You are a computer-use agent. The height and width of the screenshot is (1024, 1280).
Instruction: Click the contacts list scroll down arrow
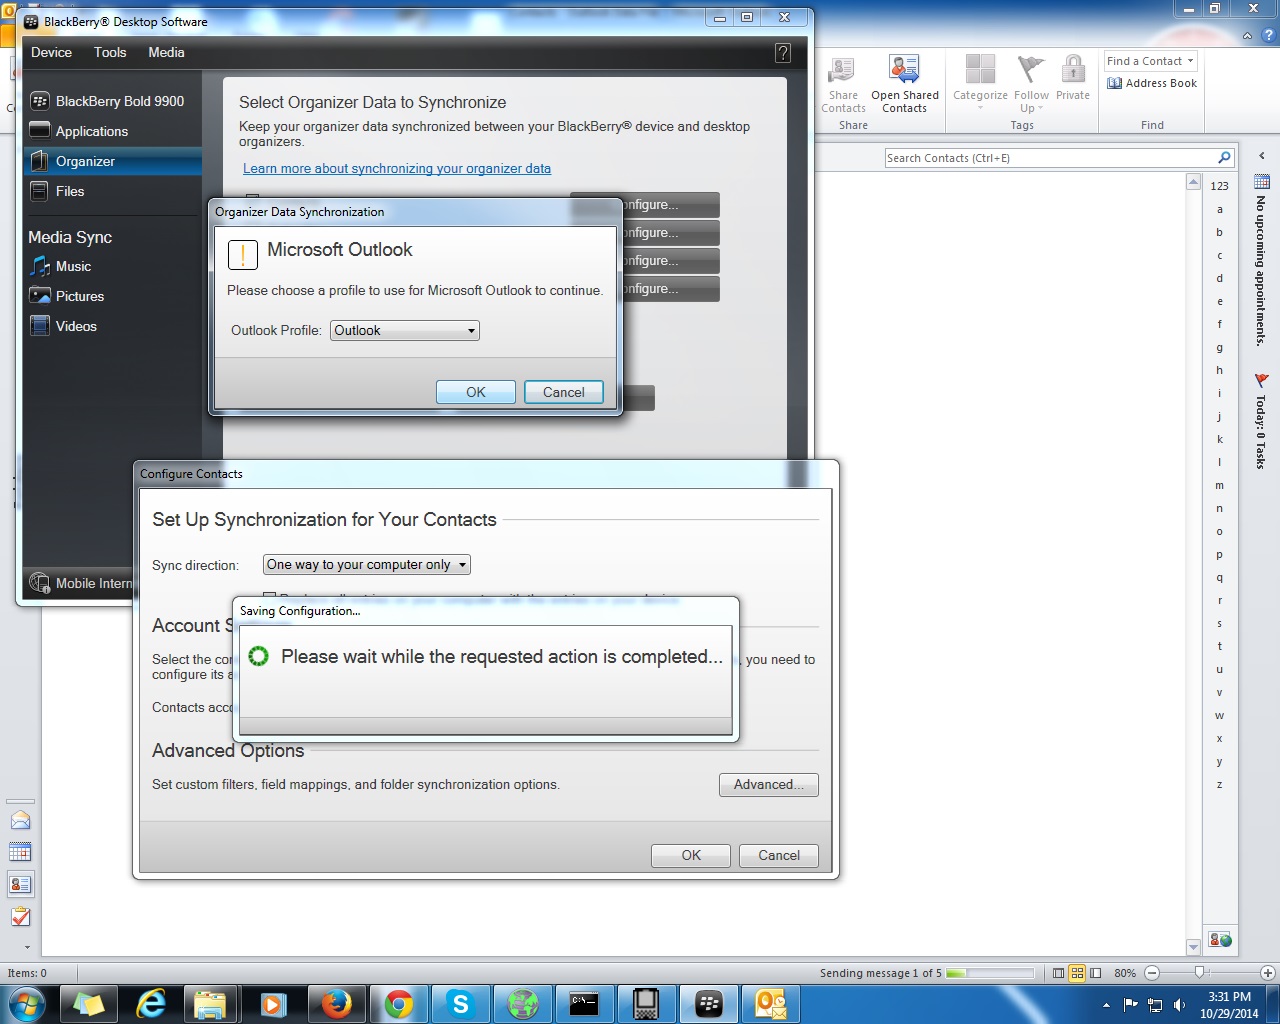coord(1193,947)
